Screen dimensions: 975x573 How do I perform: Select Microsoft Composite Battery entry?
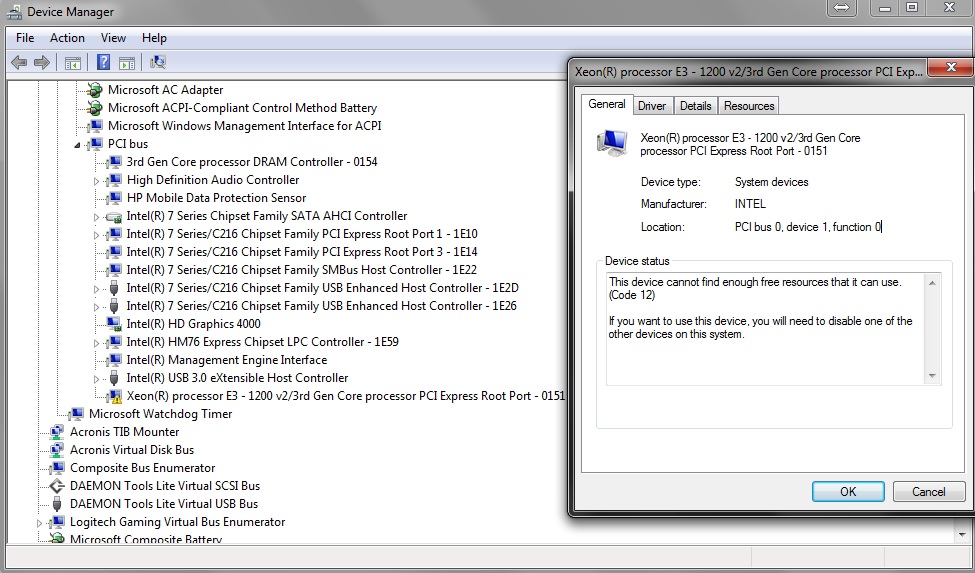click(146, 539)
